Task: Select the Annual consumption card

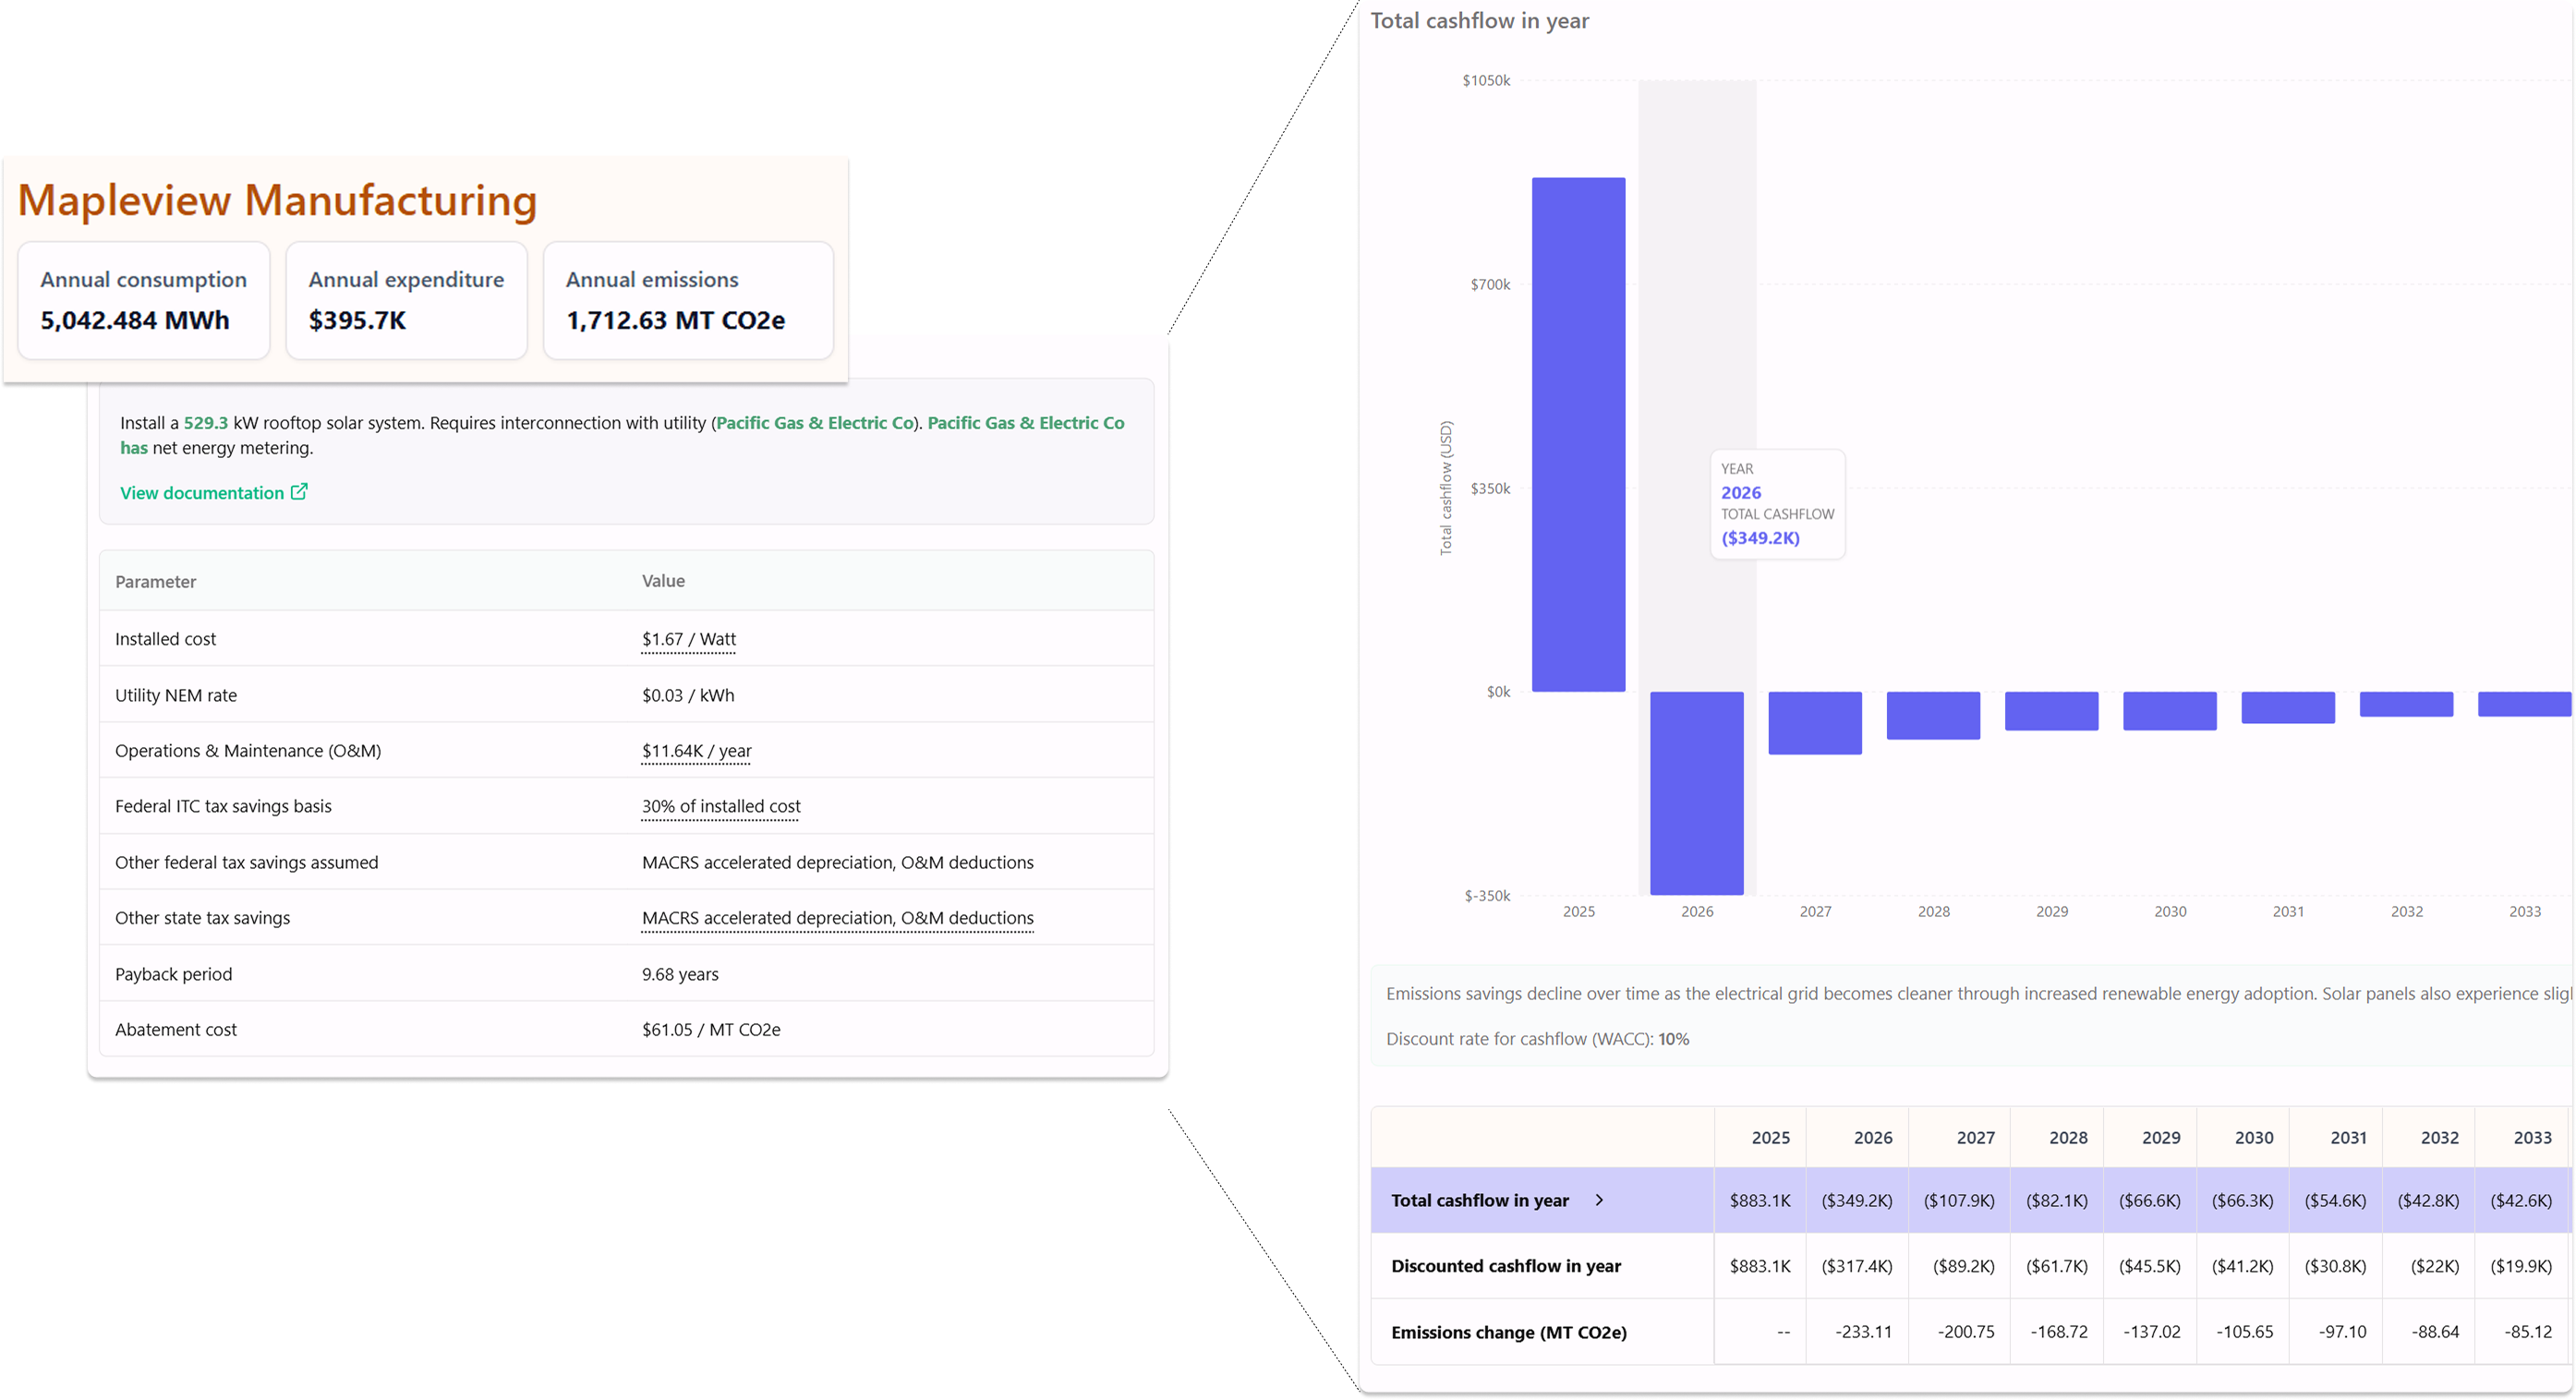Action: tap(144, 300)
